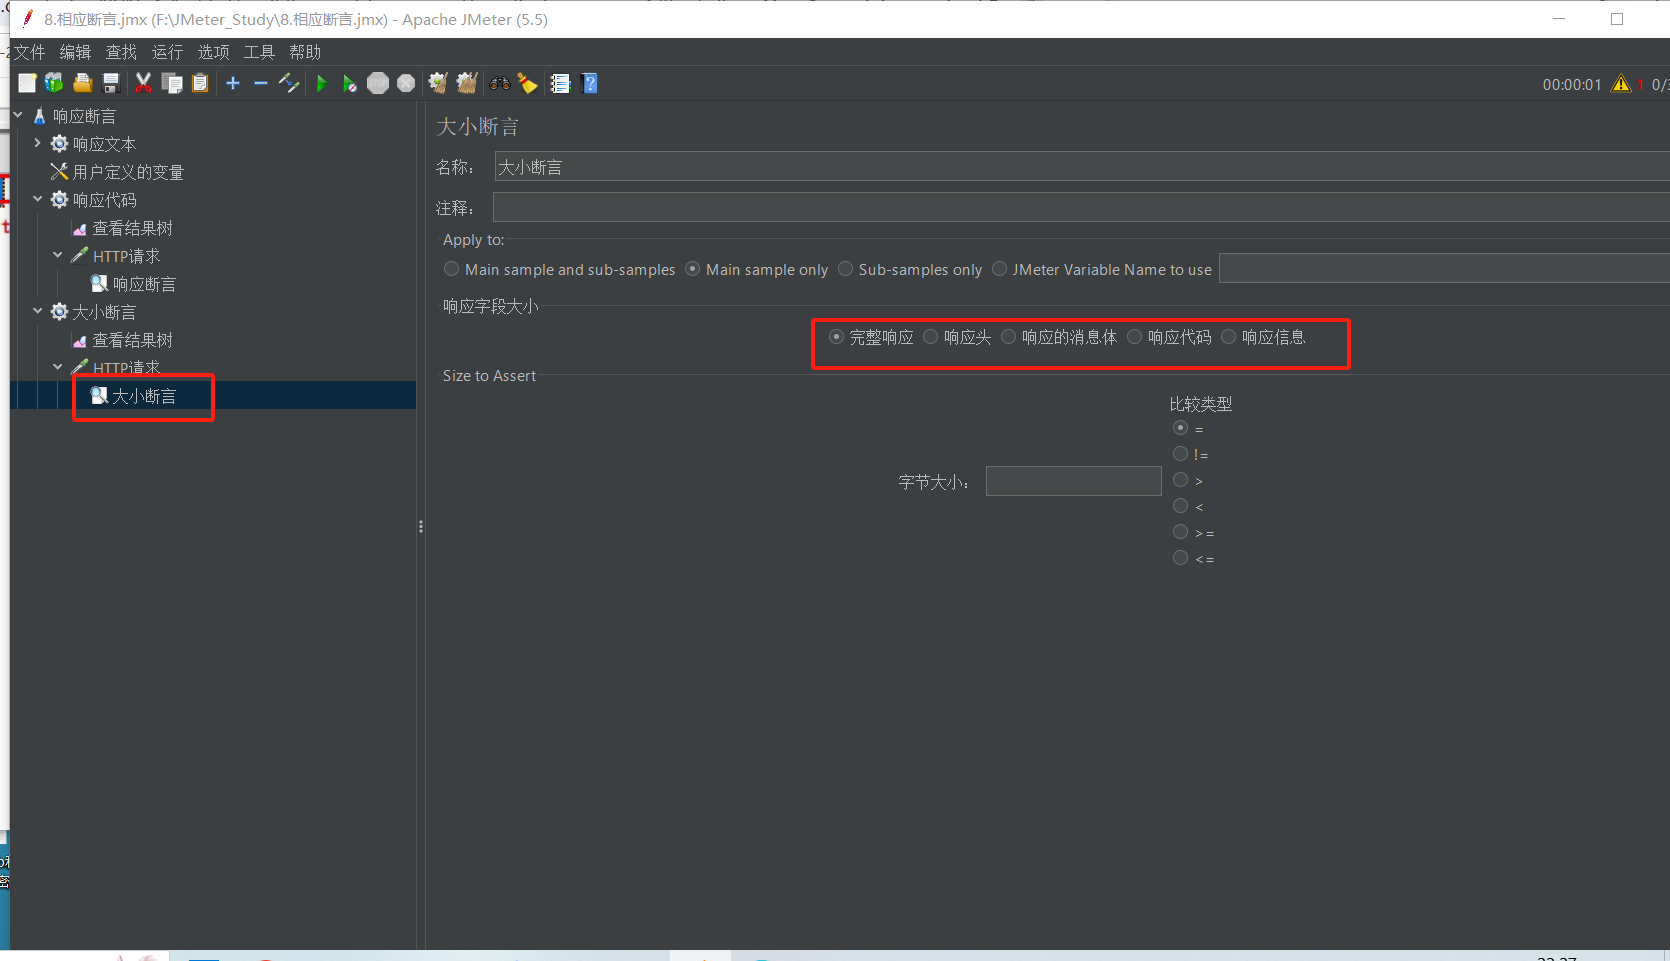Viewport: 1670px width, 961px height.
Task: Click the Reset Search brush icon
Action: tap(528, 83)
